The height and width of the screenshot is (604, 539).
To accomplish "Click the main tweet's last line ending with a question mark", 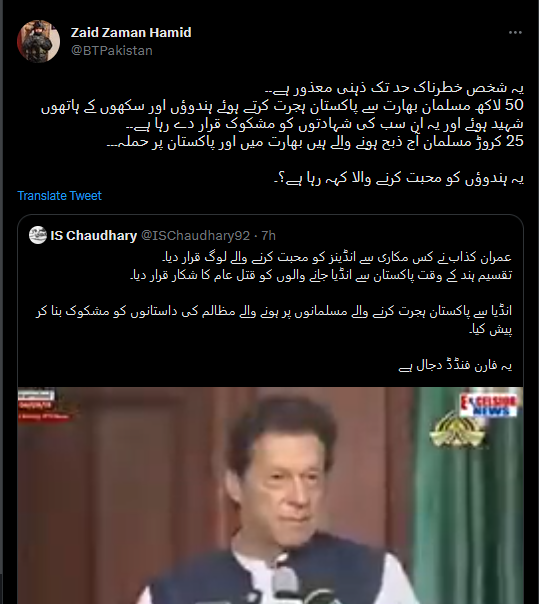I will pyautogui.click(x=399, y=178).
